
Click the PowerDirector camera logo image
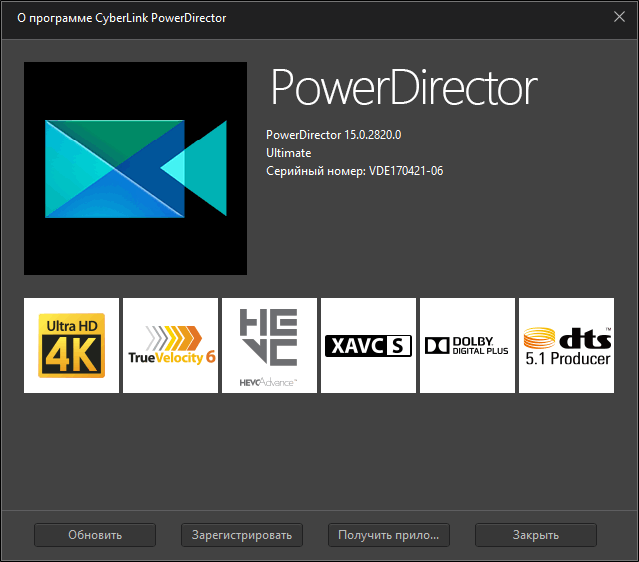tap(135, 168)
